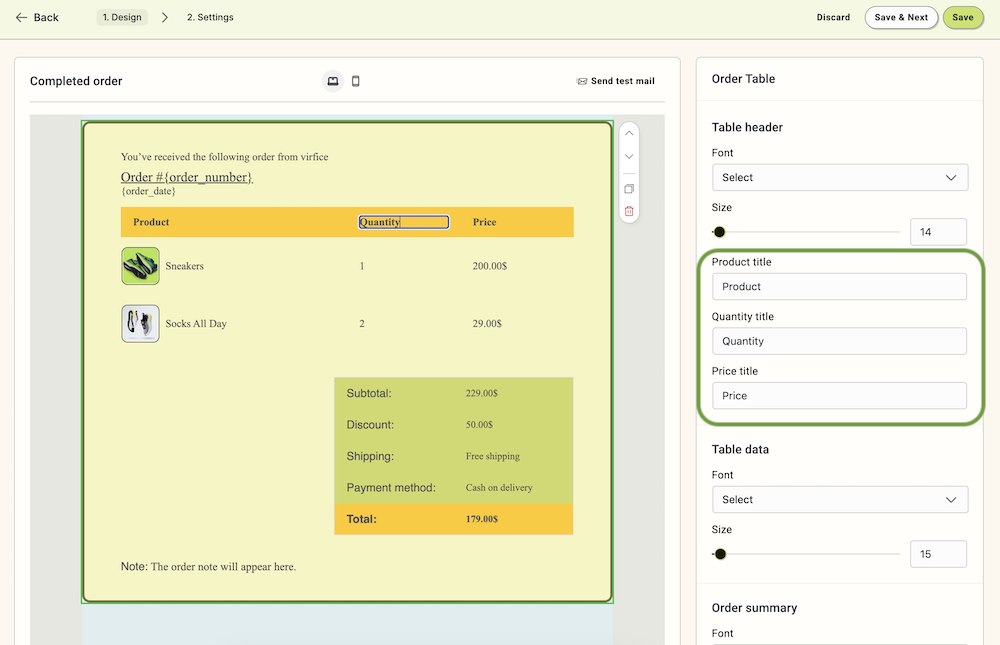Click the 50.00$ discount value

coord(479,424)
